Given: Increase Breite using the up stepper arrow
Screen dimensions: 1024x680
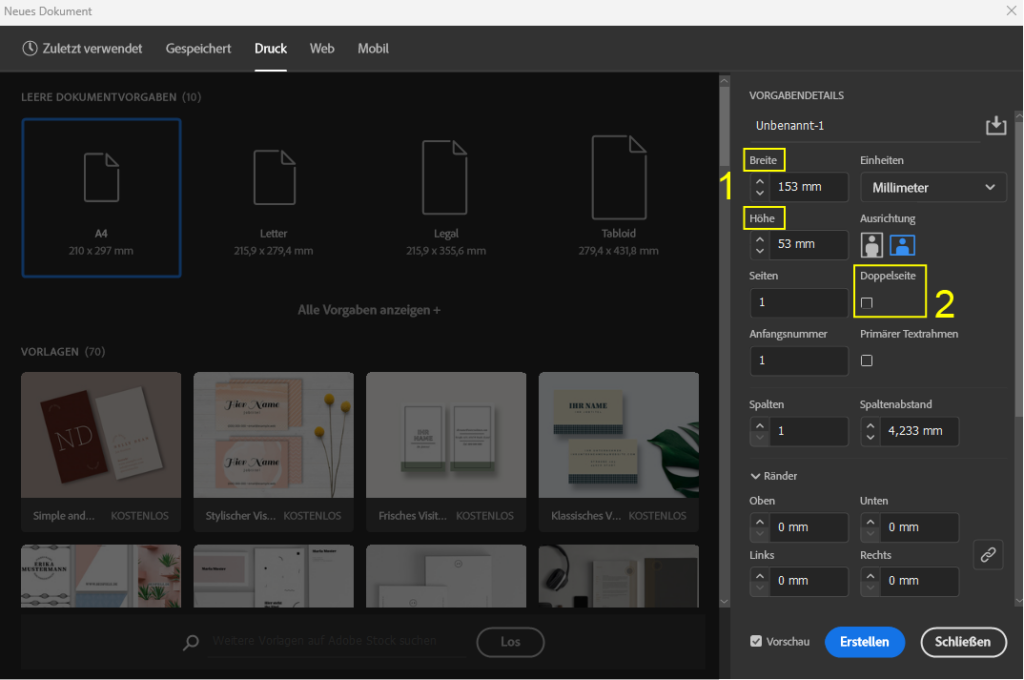Looking at the screenshot, I should tap(759, 181).
